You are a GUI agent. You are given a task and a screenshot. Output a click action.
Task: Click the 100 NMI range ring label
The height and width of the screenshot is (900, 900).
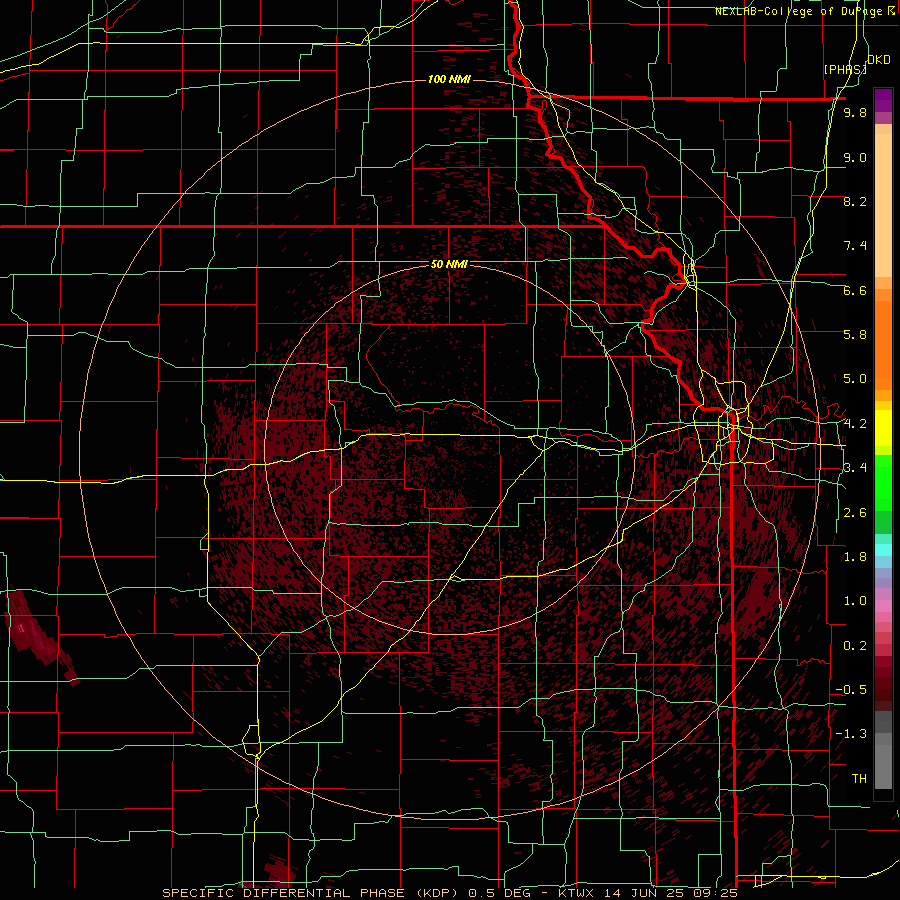tap(449, 79)
